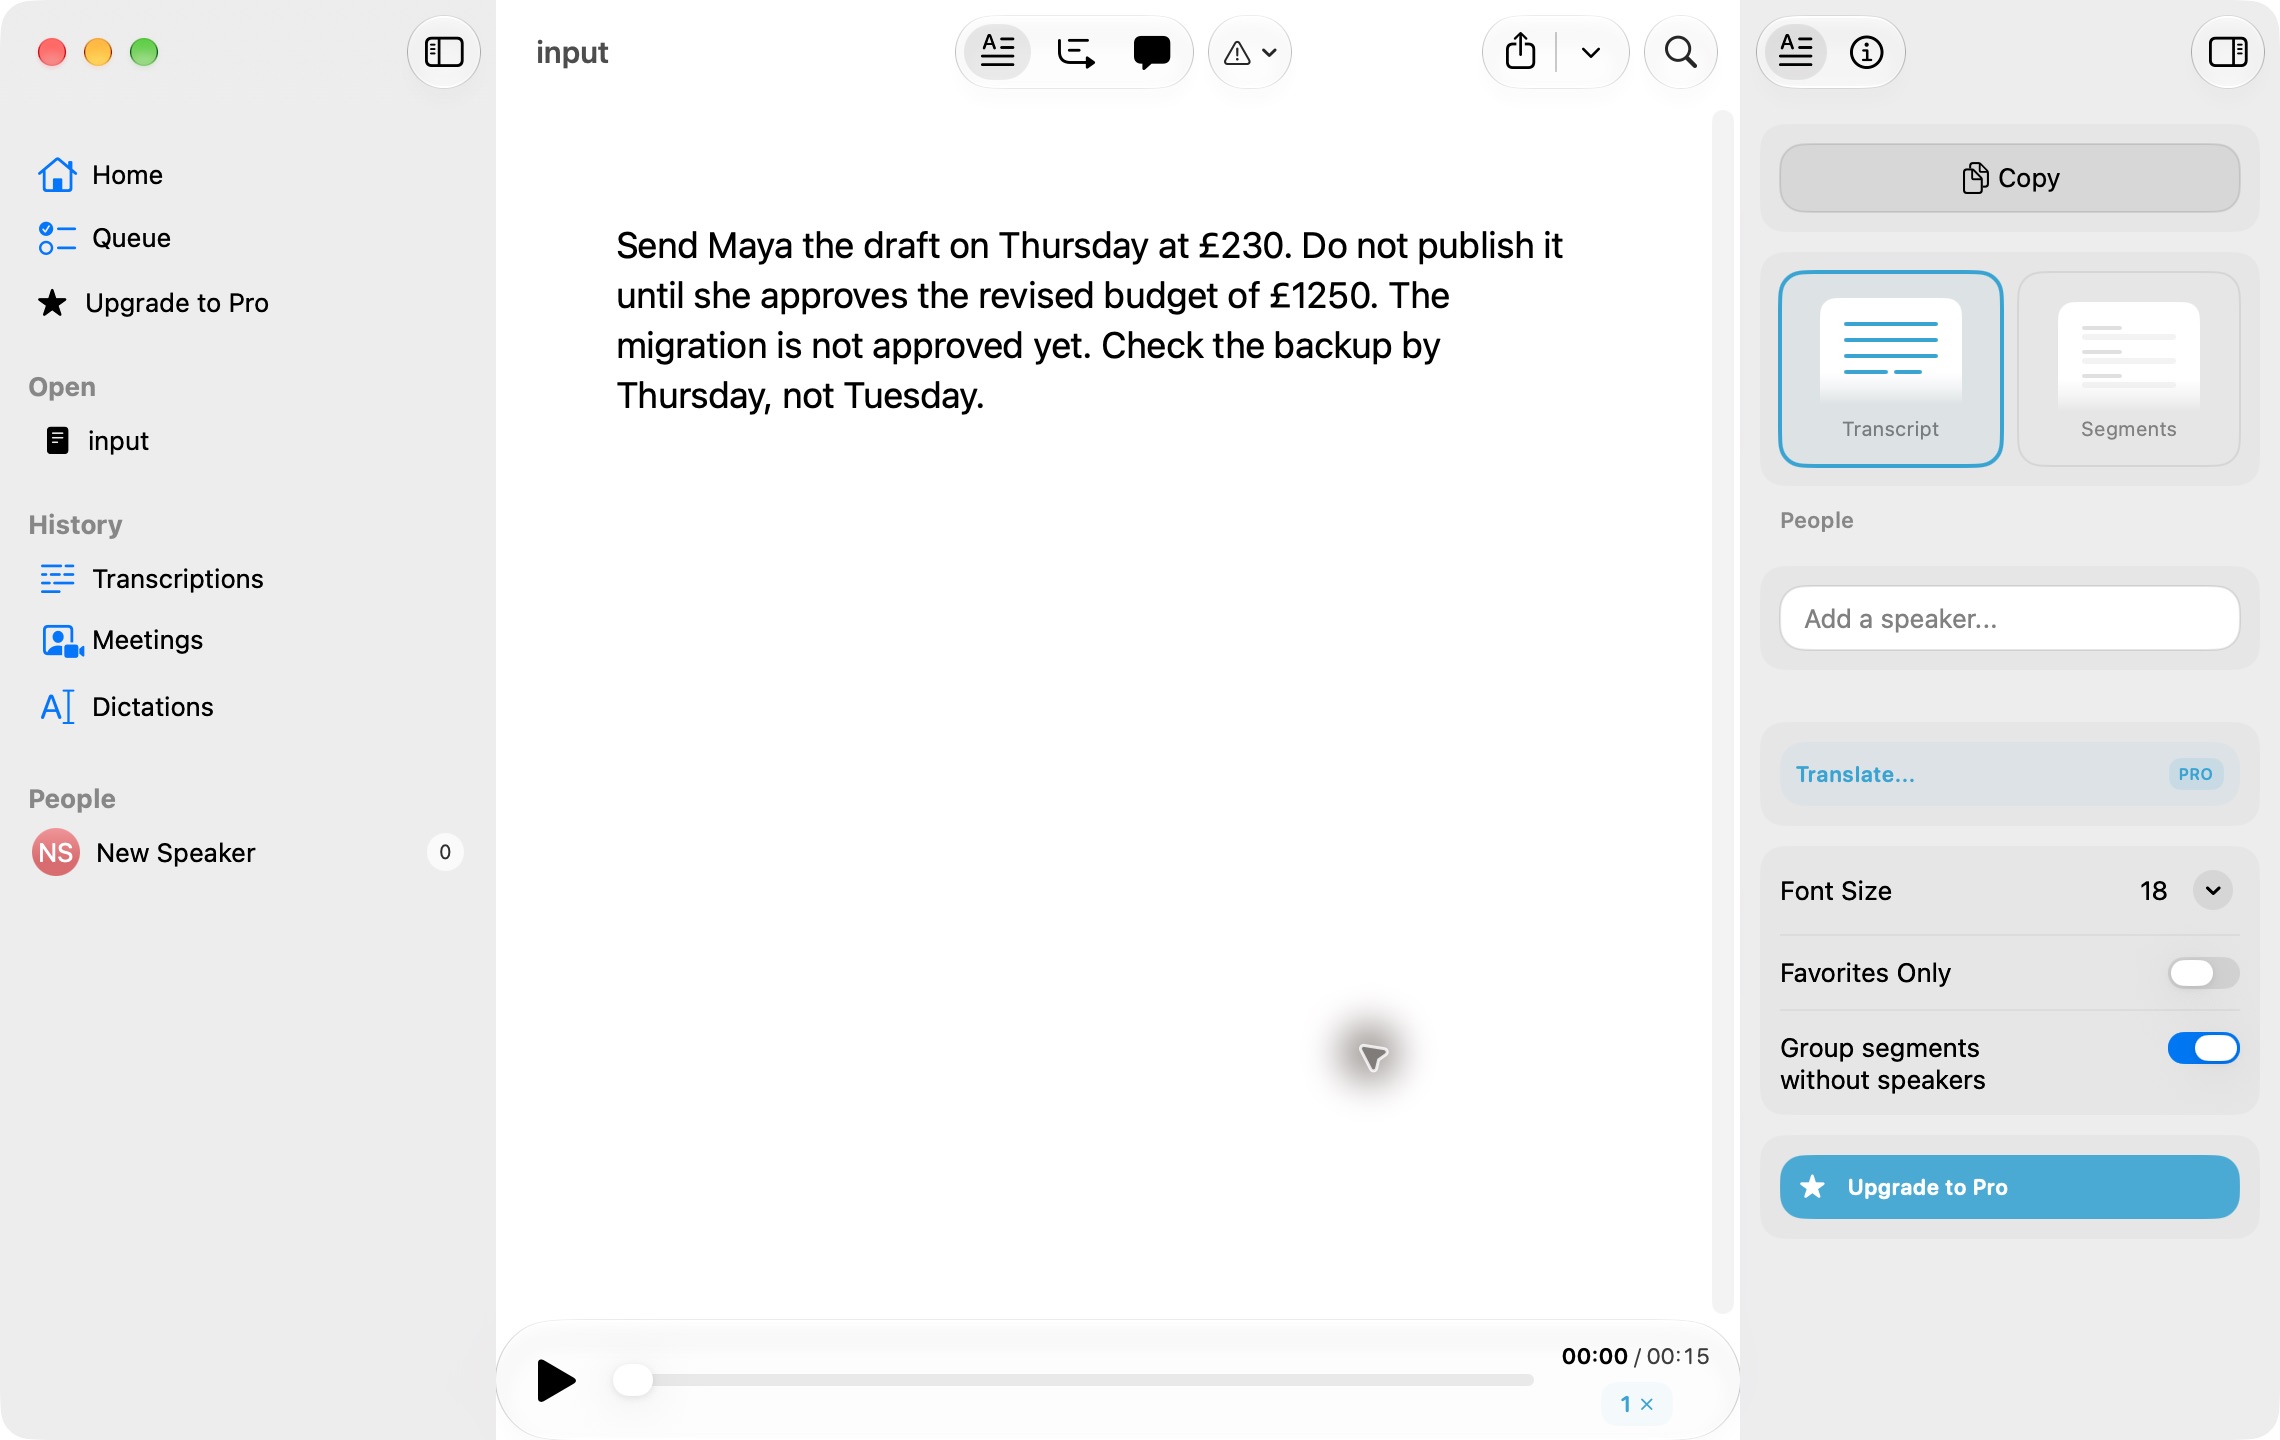Screen dimensions: 2280x1440
Task: Click the Home house icon
Action: pos(57,175)
